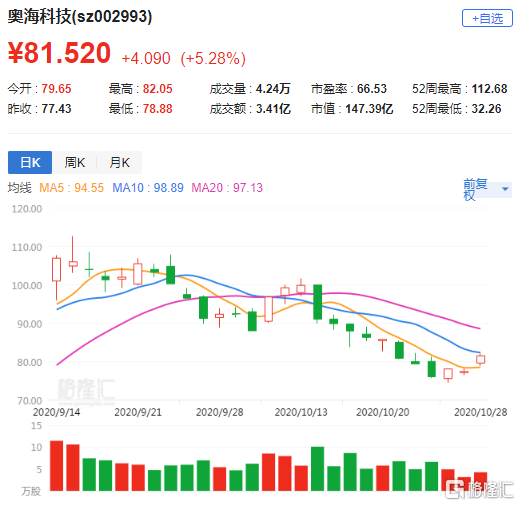520x506 pixels.
Task: Click the 2020/9/28 date axis label
Action: 219,412
